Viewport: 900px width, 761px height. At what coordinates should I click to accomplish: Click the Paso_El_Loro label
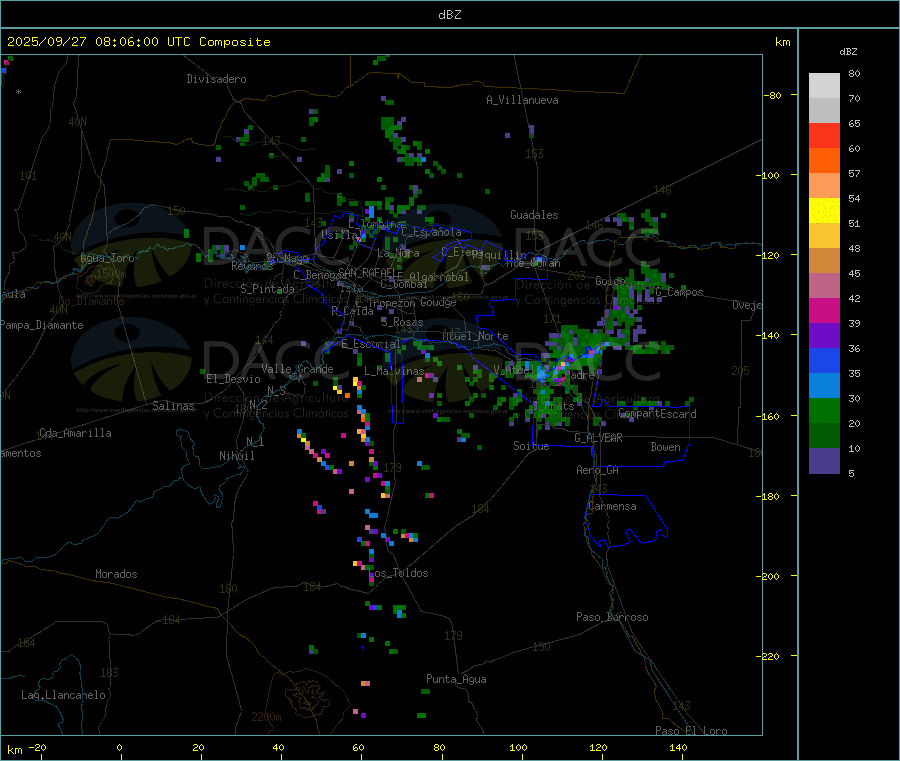click(x=692, y=731)
